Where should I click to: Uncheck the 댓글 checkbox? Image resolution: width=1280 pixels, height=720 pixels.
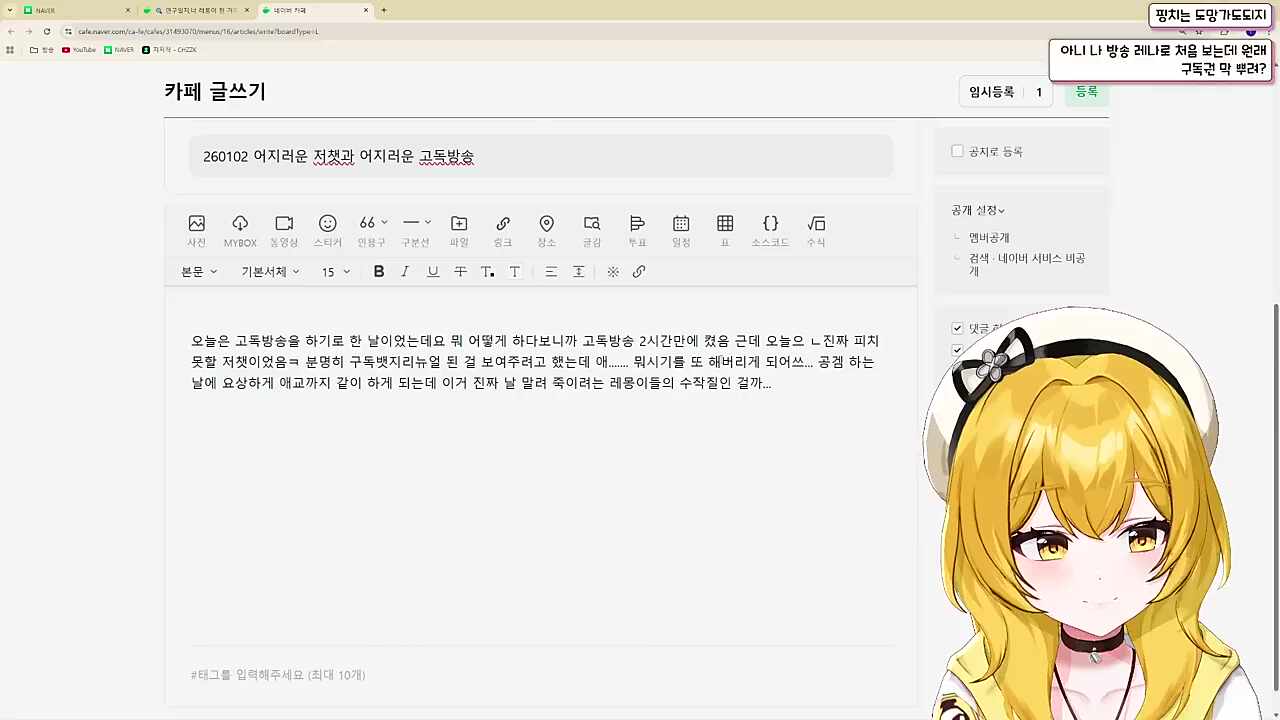point(957,328)
